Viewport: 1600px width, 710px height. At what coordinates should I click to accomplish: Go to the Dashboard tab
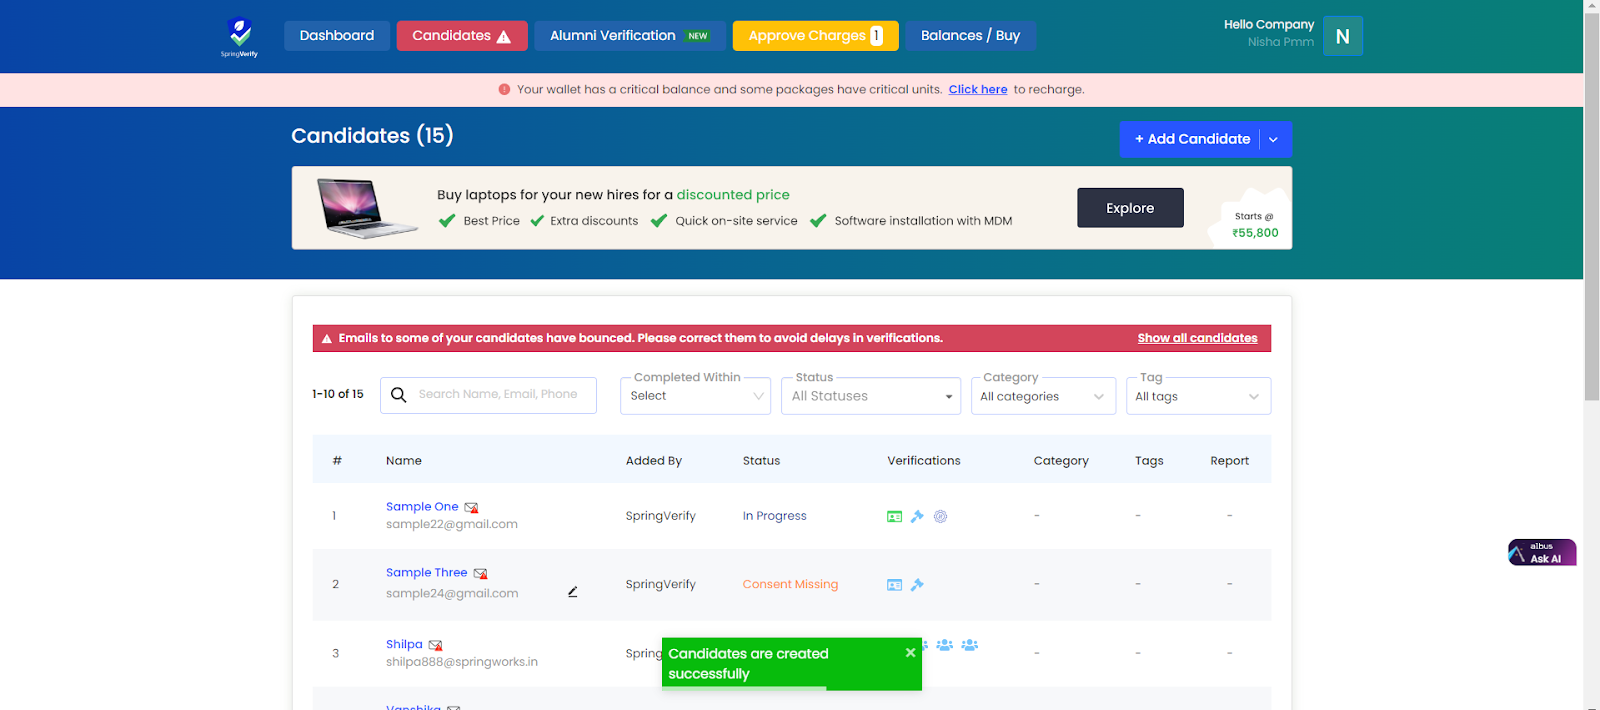click(337, 36)
